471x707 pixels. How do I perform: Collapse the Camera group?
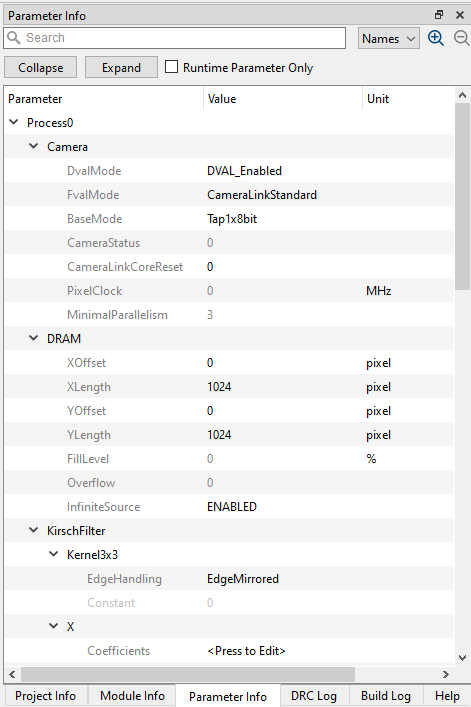click(x=34, y=146)
